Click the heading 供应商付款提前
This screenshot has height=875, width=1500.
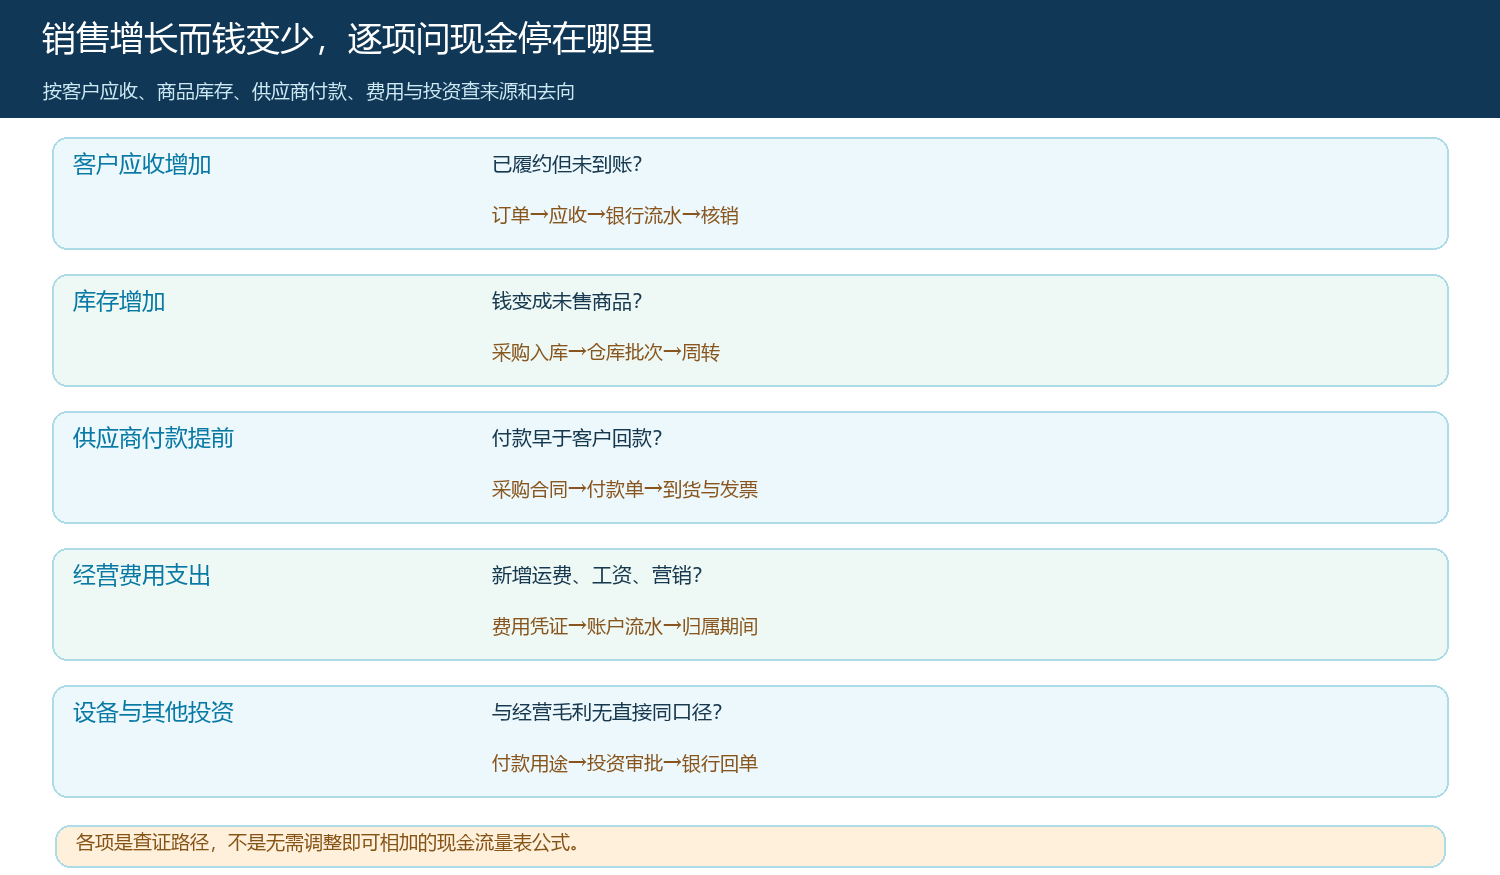coord(153,439)
